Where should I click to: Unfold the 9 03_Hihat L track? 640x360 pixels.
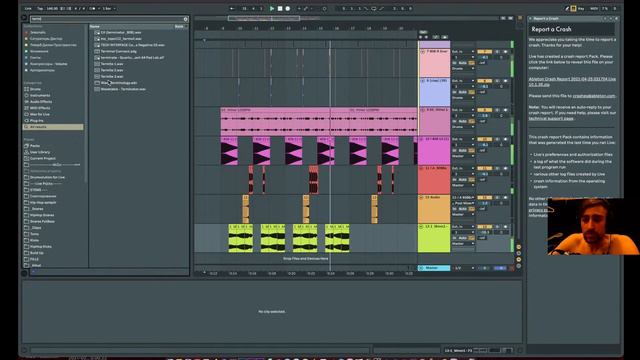tap(422, 110)
